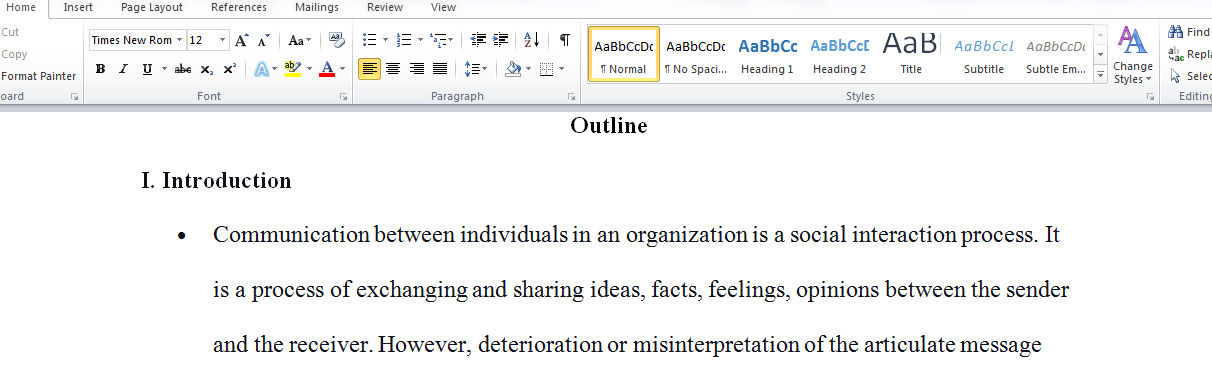
Task: Toggle Align Text Left
Action: (370, 69)
